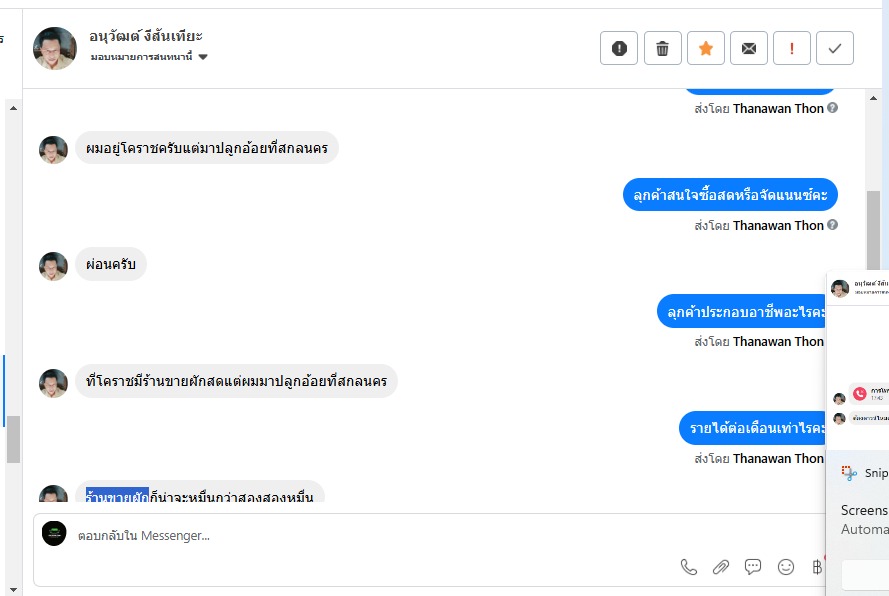The width and height of the screenshot is (889, 596).
Task: Click the left panel scroll up arrow
Action: [14, 107]
